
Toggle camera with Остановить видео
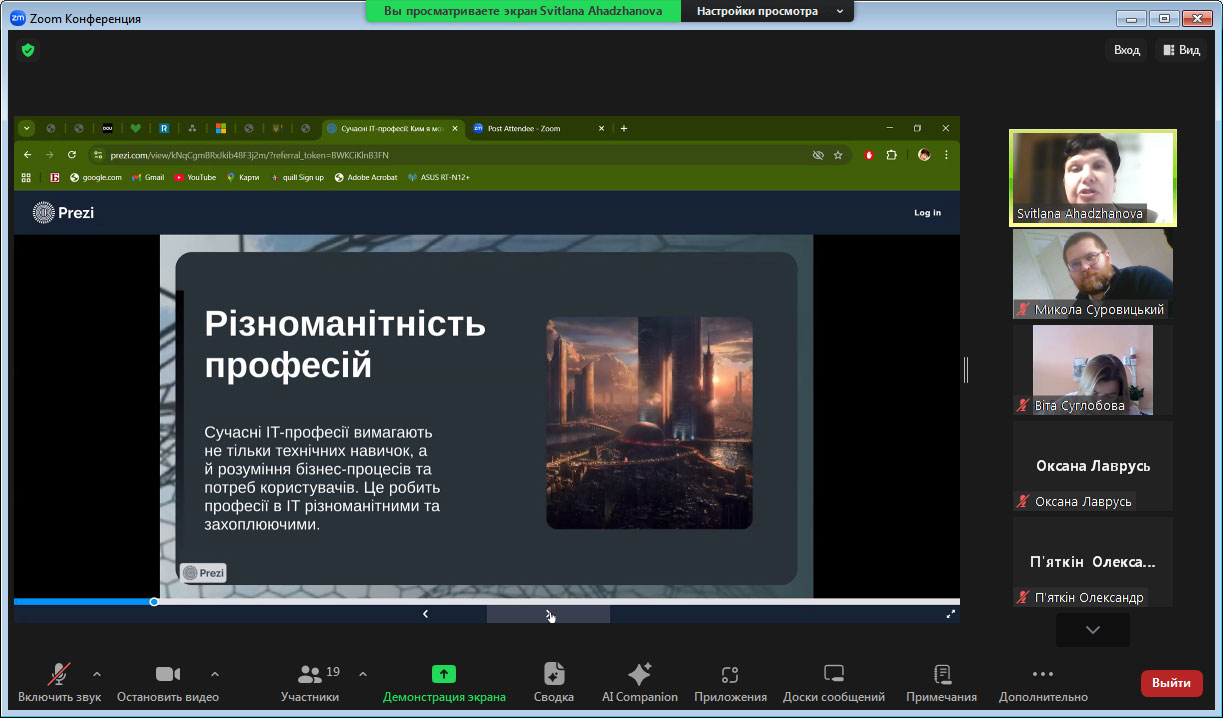pos(167,674)
